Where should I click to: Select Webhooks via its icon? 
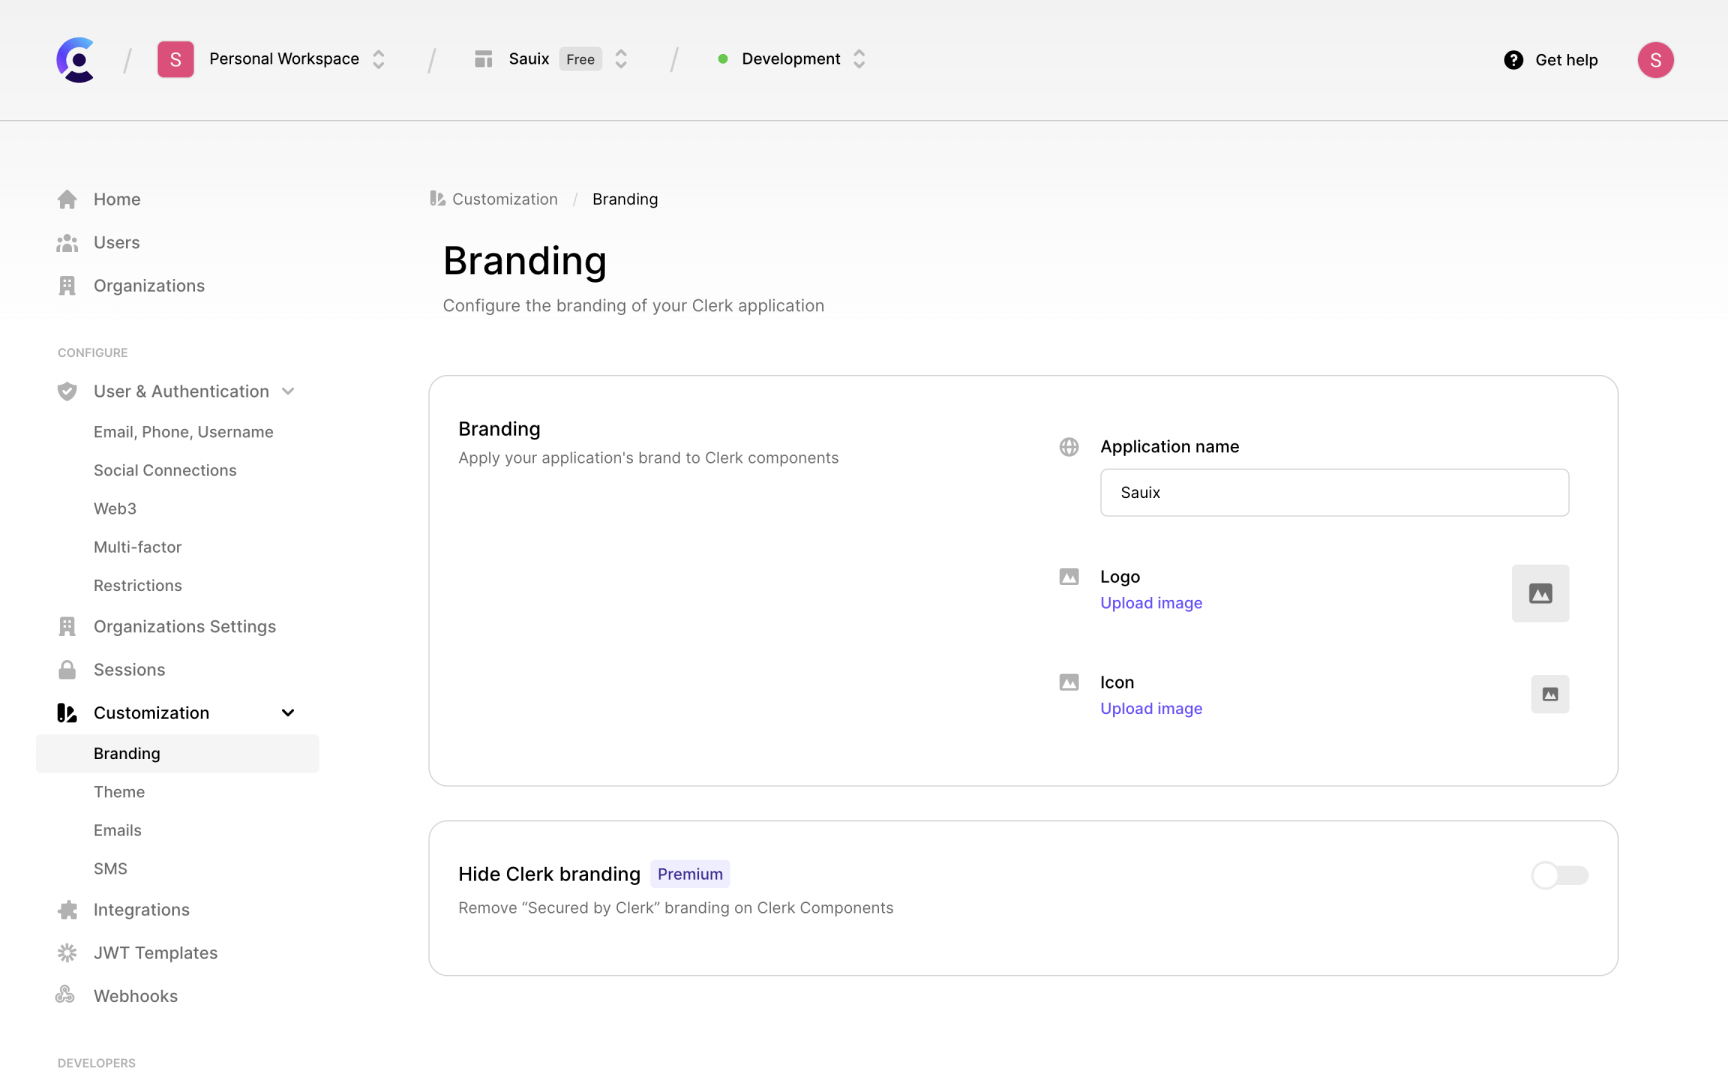click(66, 995)
